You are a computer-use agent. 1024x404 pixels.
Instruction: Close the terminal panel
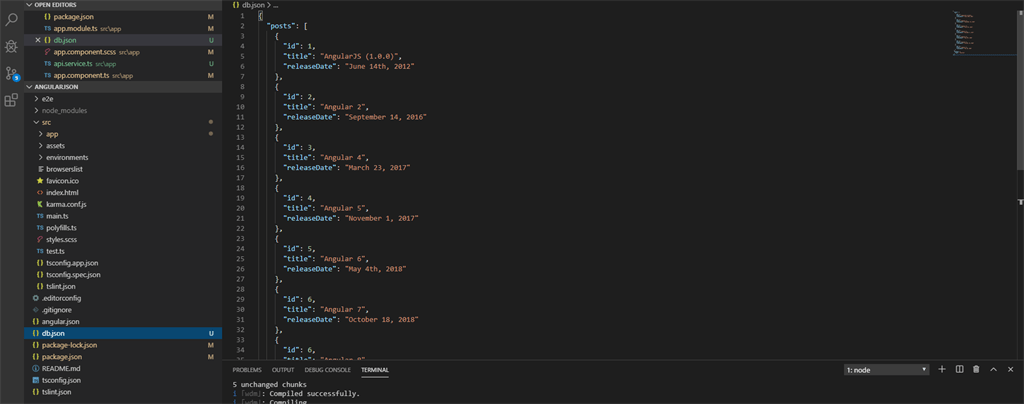point(1011,369)
